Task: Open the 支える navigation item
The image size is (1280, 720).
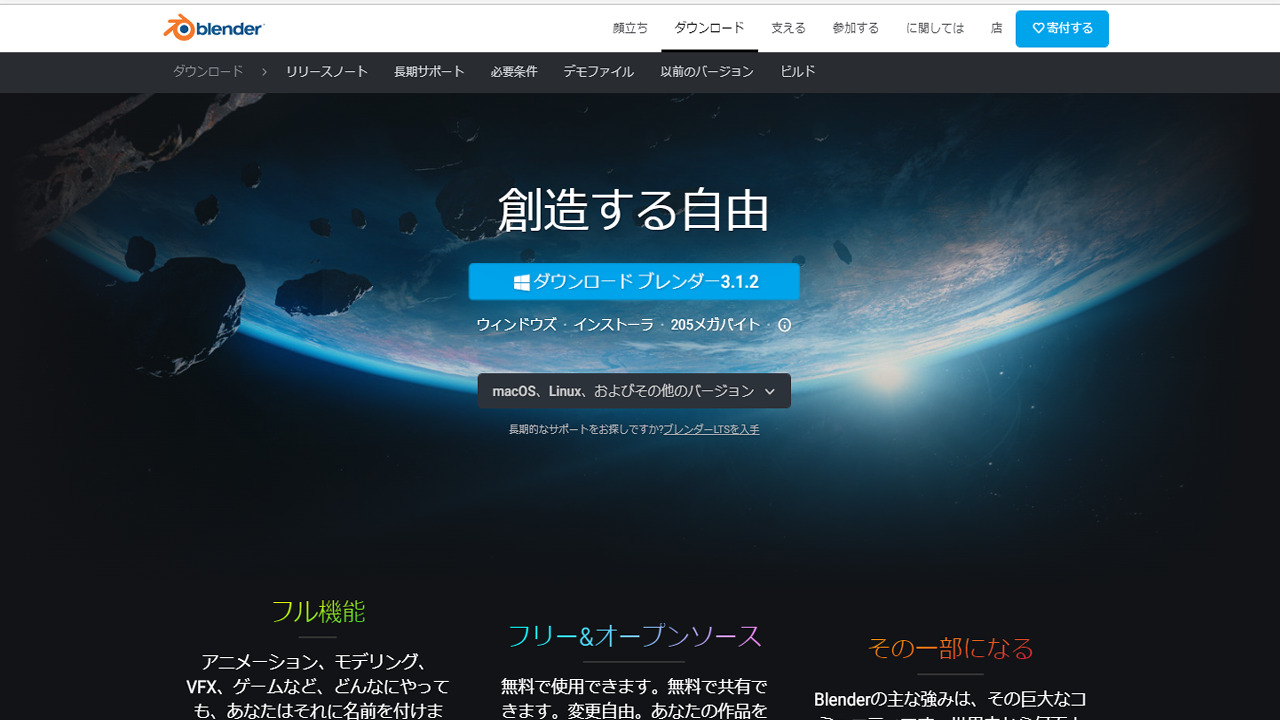Action: click(x=788, y=28)
